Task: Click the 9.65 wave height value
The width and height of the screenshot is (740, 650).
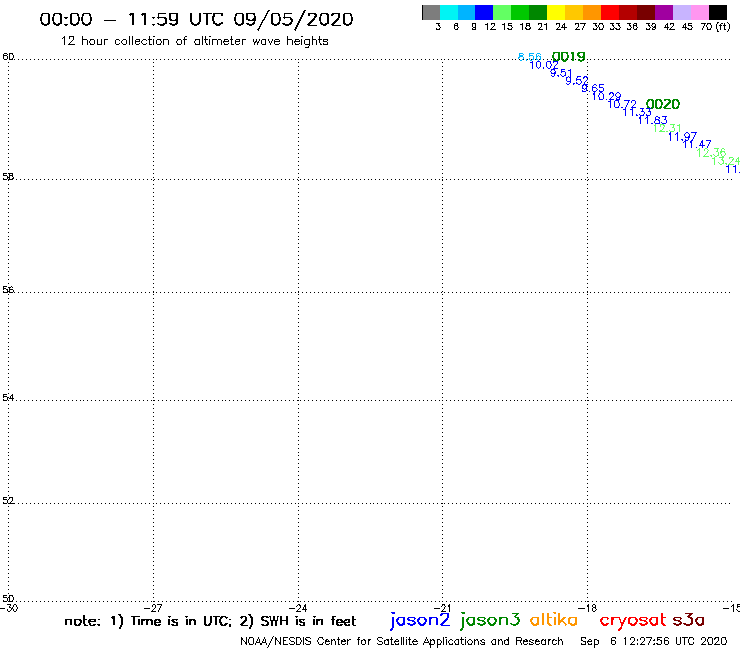Action: click(593, 88)
